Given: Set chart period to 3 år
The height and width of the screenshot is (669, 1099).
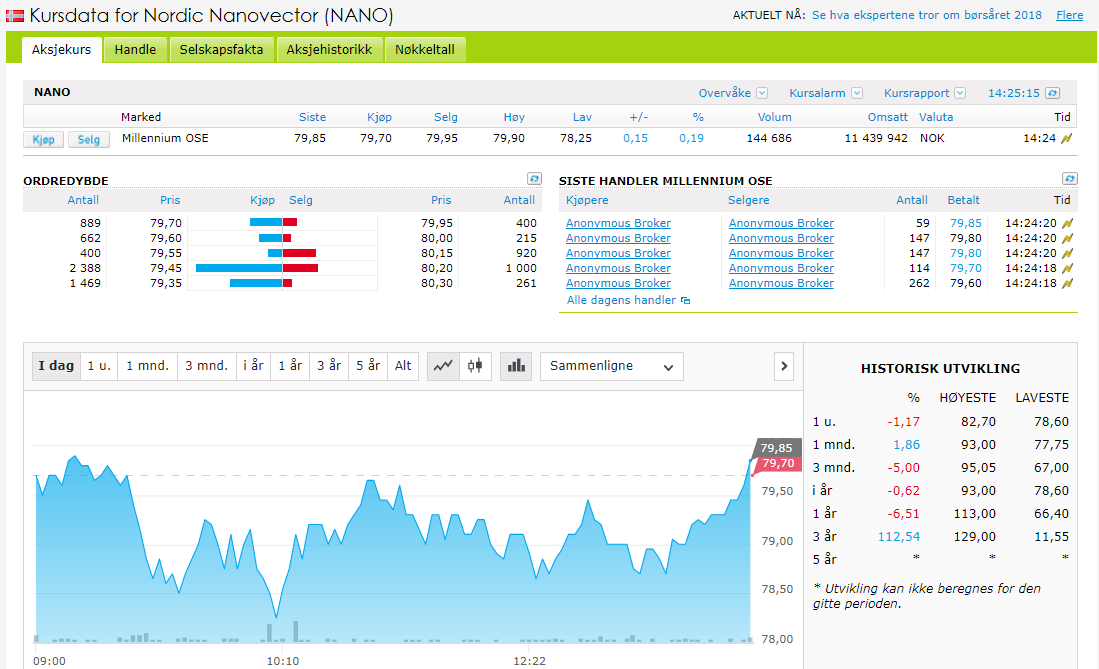Looking at the screenshot, I should [x=329, y=366].
